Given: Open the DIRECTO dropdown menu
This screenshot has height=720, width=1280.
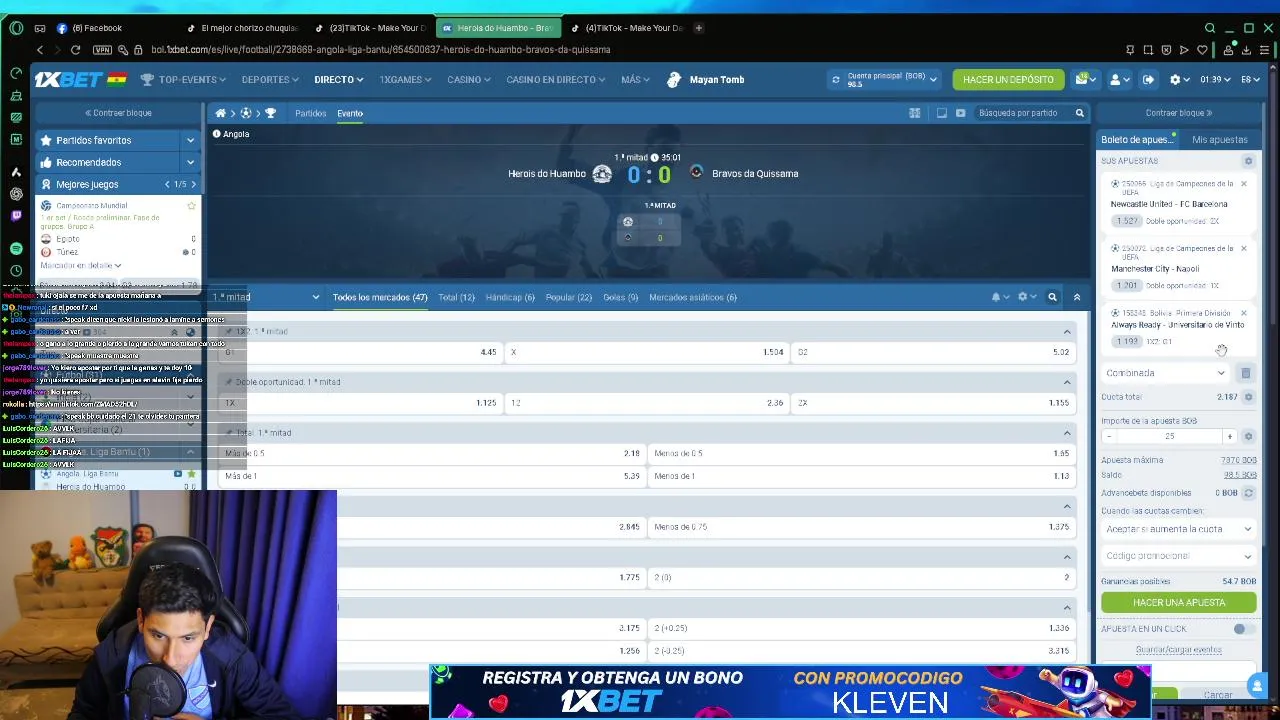Looking at the screenshot, I should coord(339,79).
